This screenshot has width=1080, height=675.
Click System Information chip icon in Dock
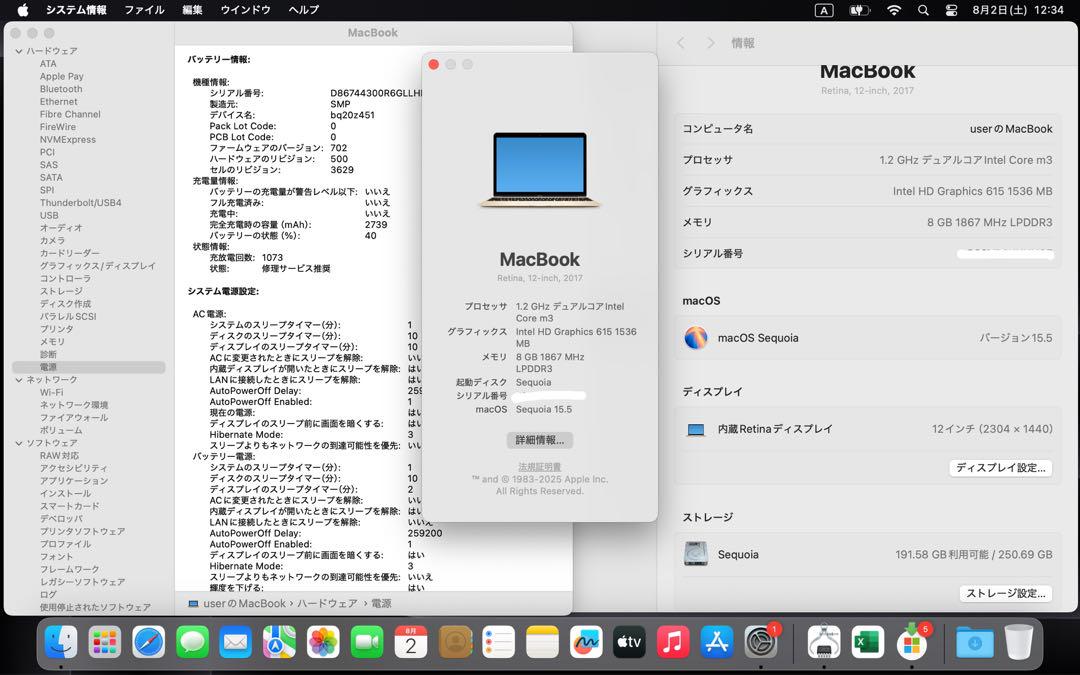824,643
